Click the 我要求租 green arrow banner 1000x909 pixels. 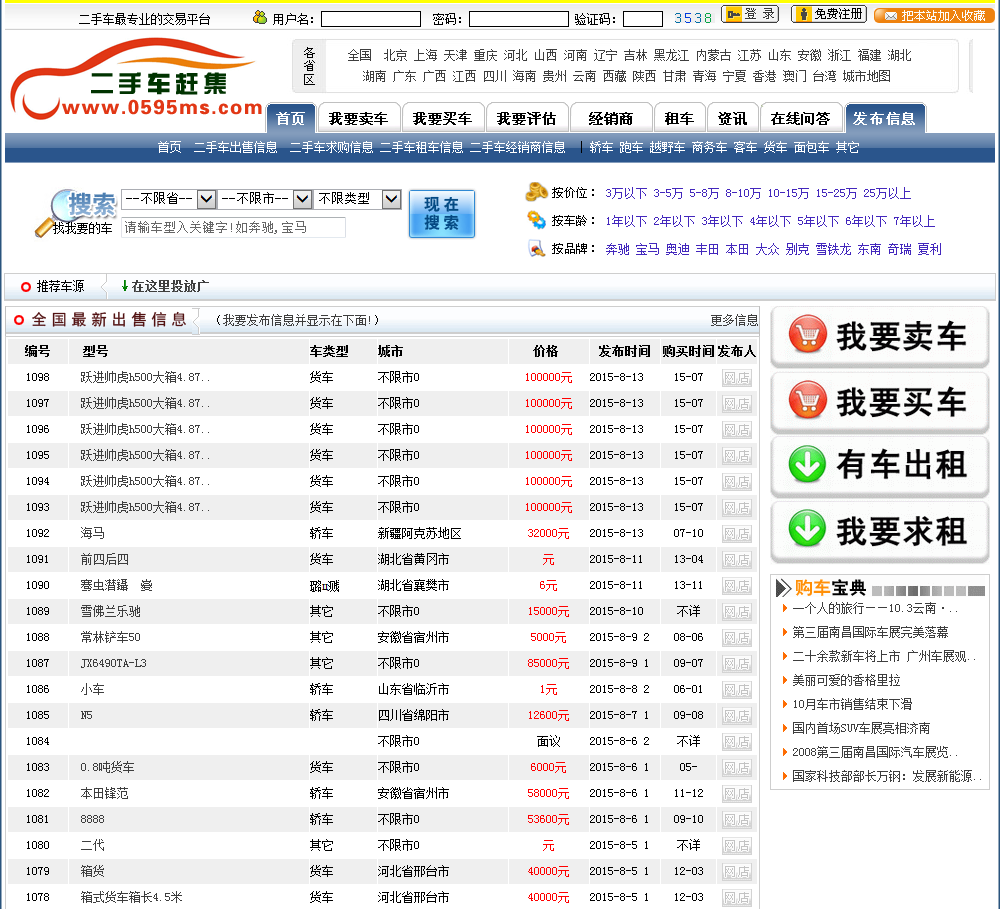point(879,531)
